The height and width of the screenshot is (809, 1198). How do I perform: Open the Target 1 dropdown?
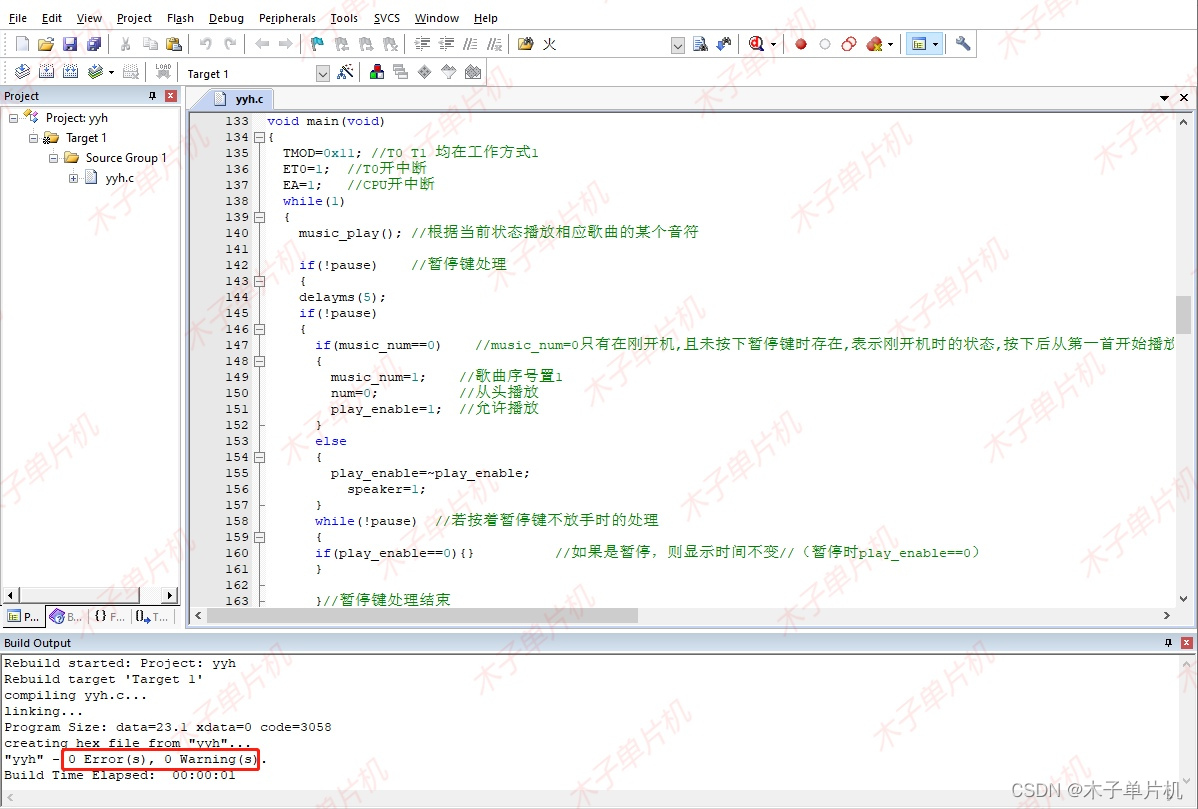[x=322, y=73]
